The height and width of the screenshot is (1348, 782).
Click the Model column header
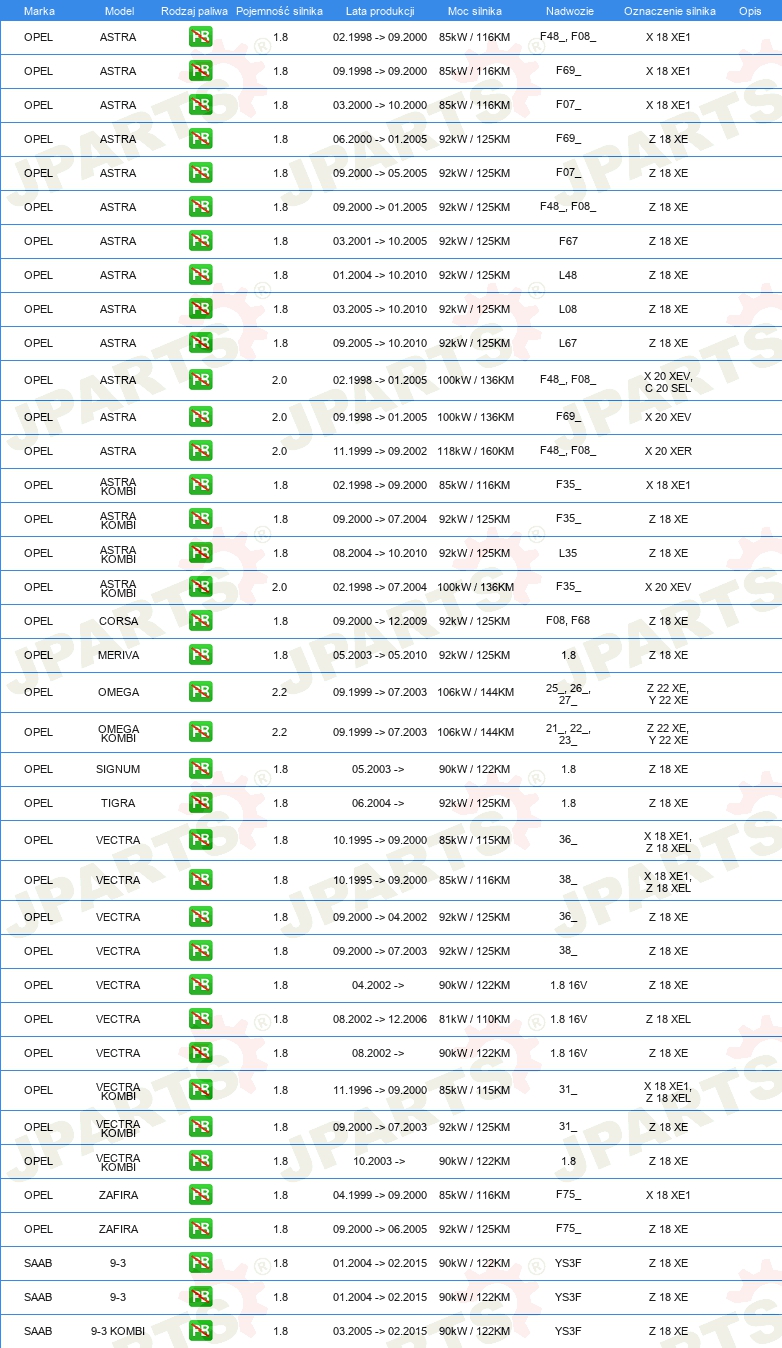point(119,11)
